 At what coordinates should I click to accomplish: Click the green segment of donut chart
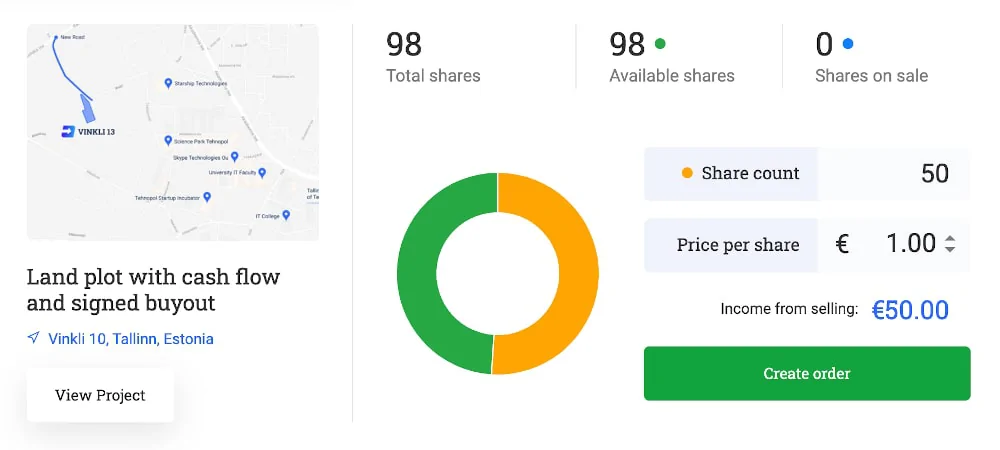click(x=418, y=274)
